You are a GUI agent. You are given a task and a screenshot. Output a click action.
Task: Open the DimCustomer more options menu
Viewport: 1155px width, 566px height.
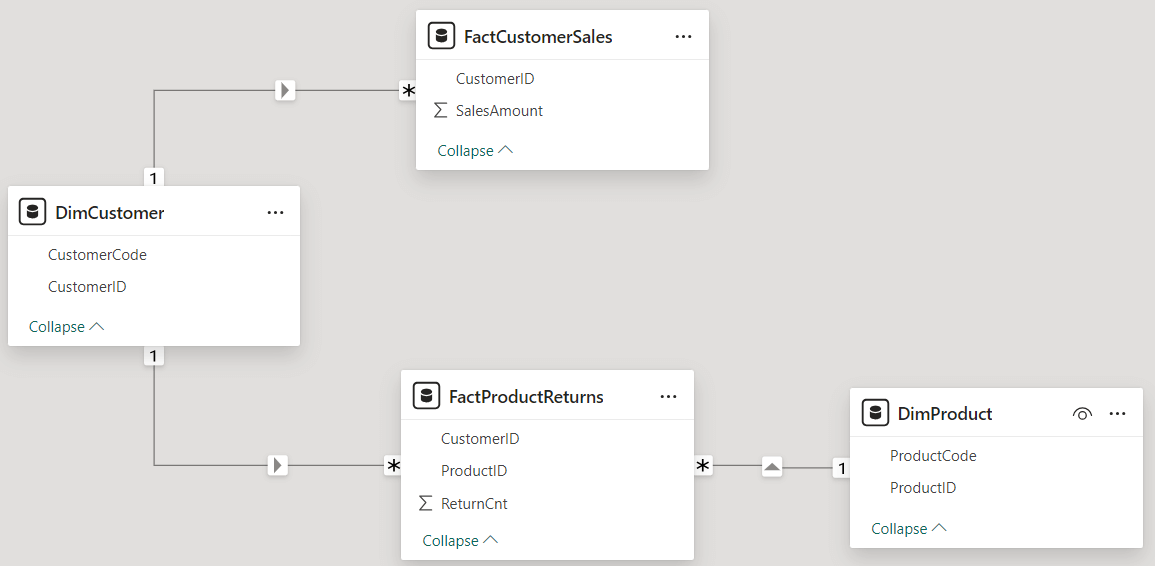tap(275, 213)
